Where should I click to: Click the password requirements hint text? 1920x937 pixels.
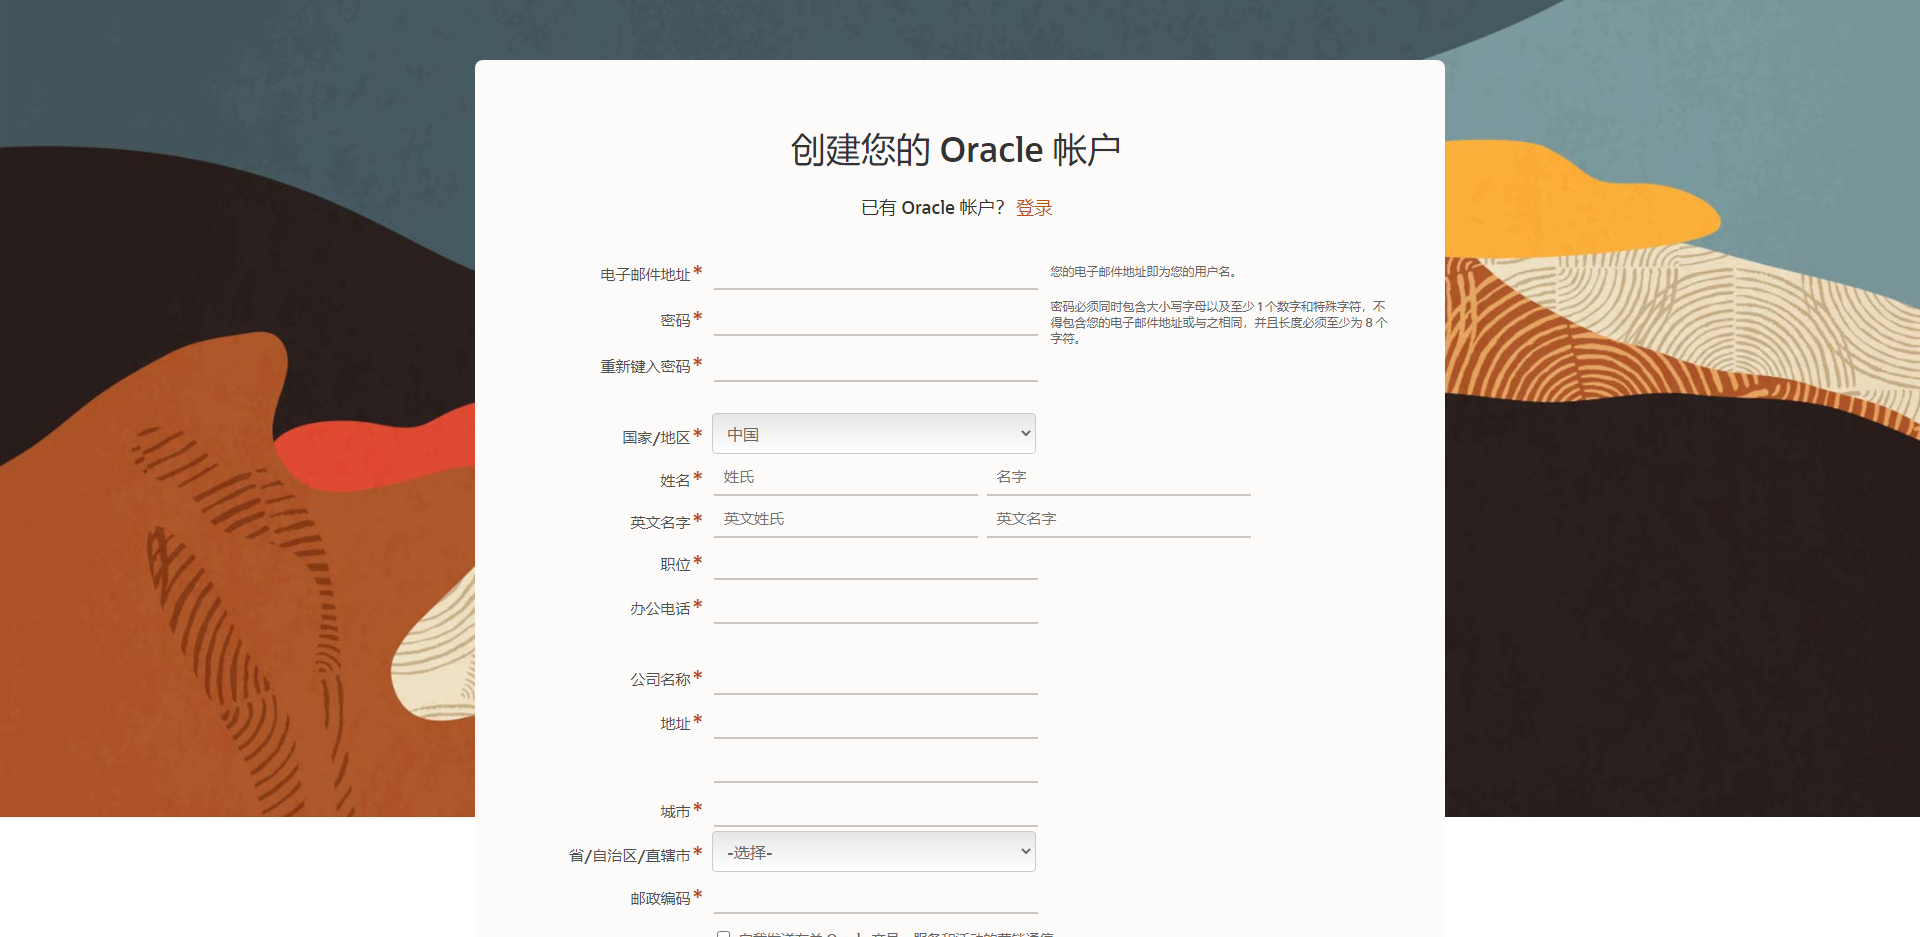click(1219, 322)
